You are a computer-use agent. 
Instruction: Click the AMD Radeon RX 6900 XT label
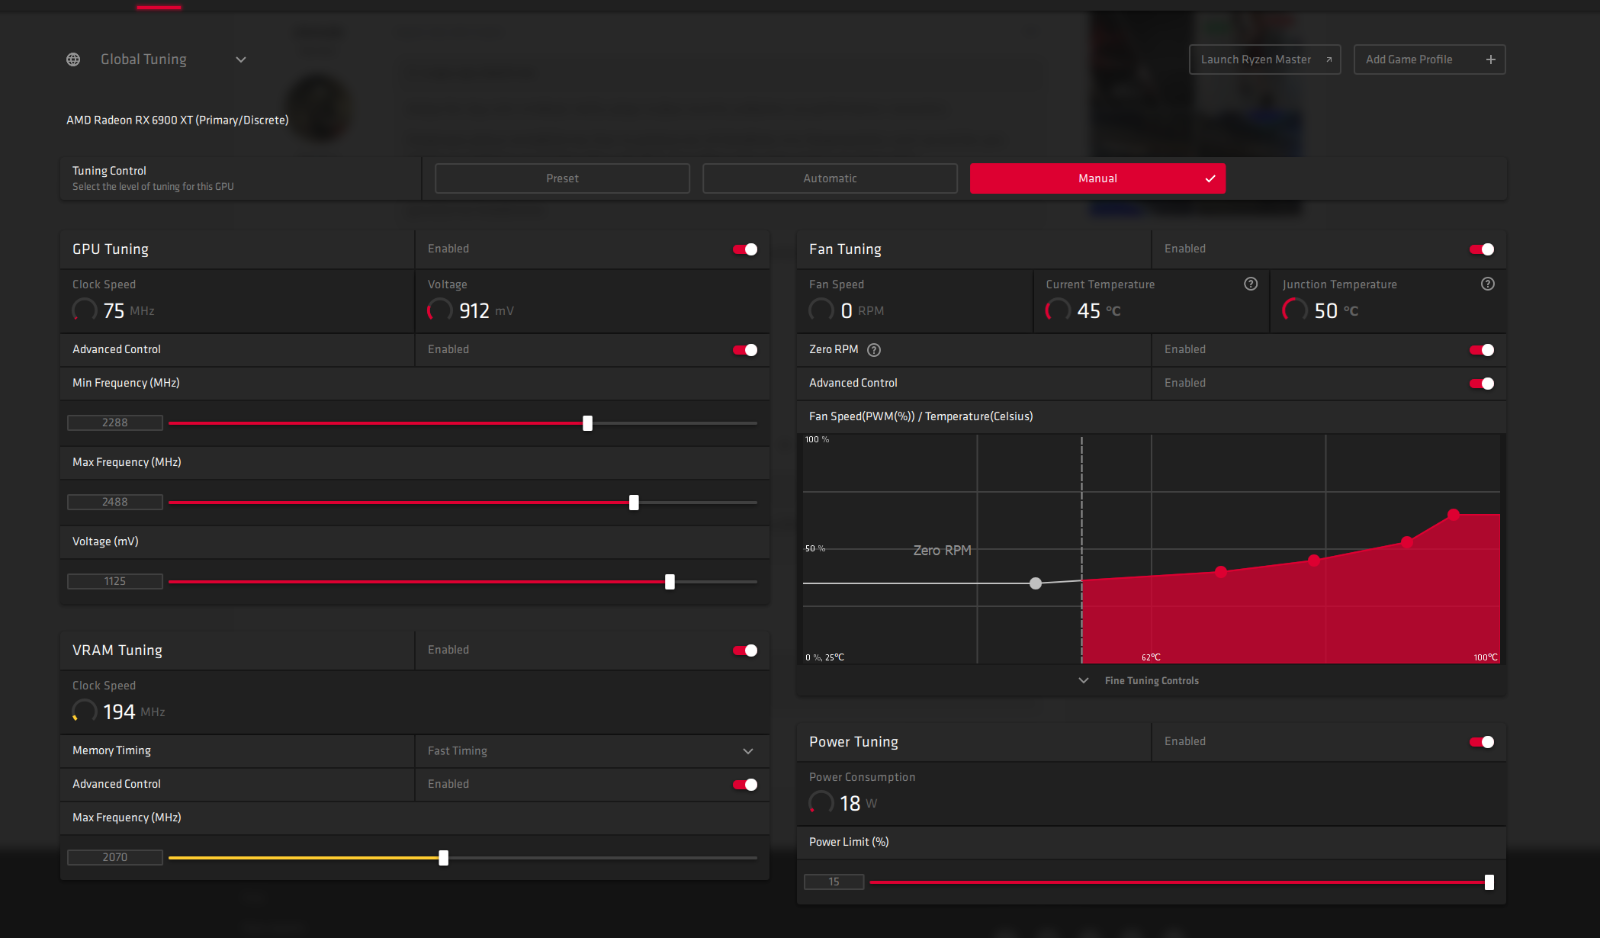(177, 120)
